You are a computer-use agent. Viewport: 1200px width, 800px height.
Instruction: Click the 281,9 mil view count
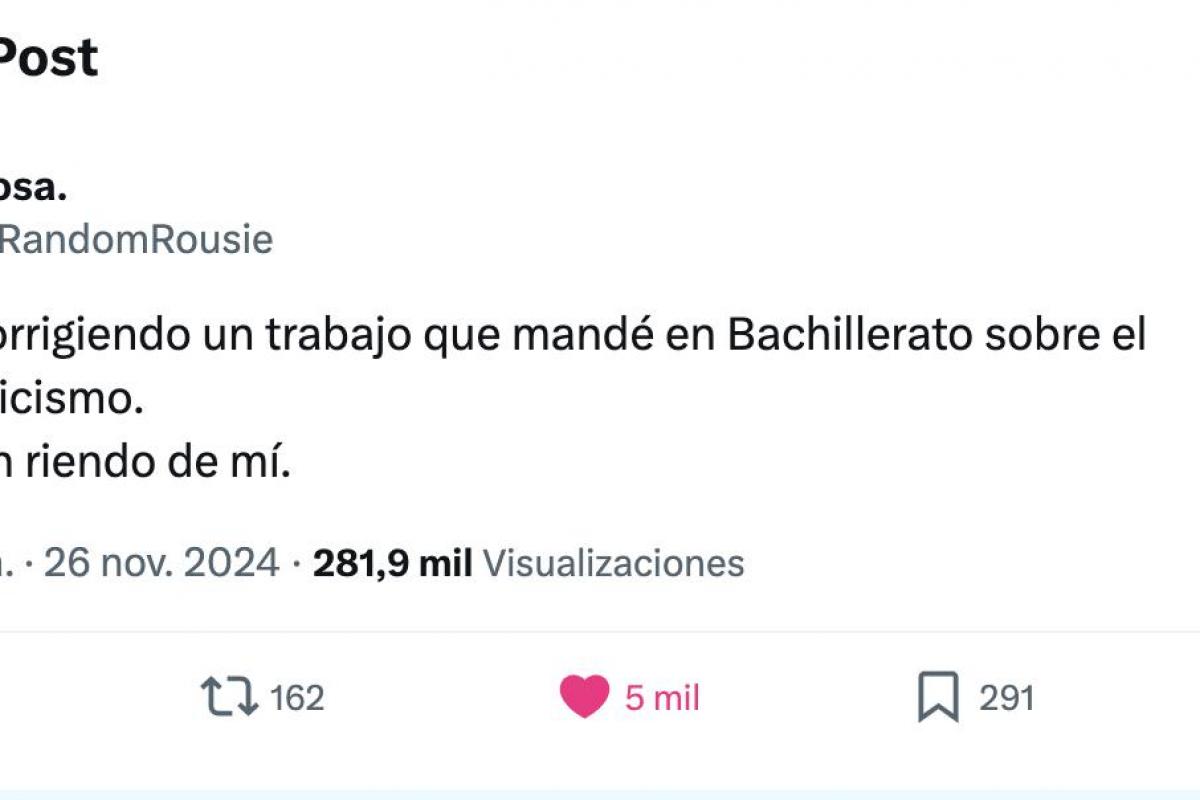392,564
